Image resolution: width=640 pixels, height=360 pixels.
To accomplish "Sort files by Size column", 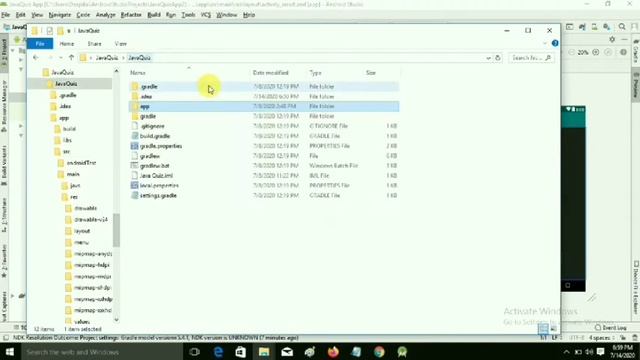I will pos(371,73).
